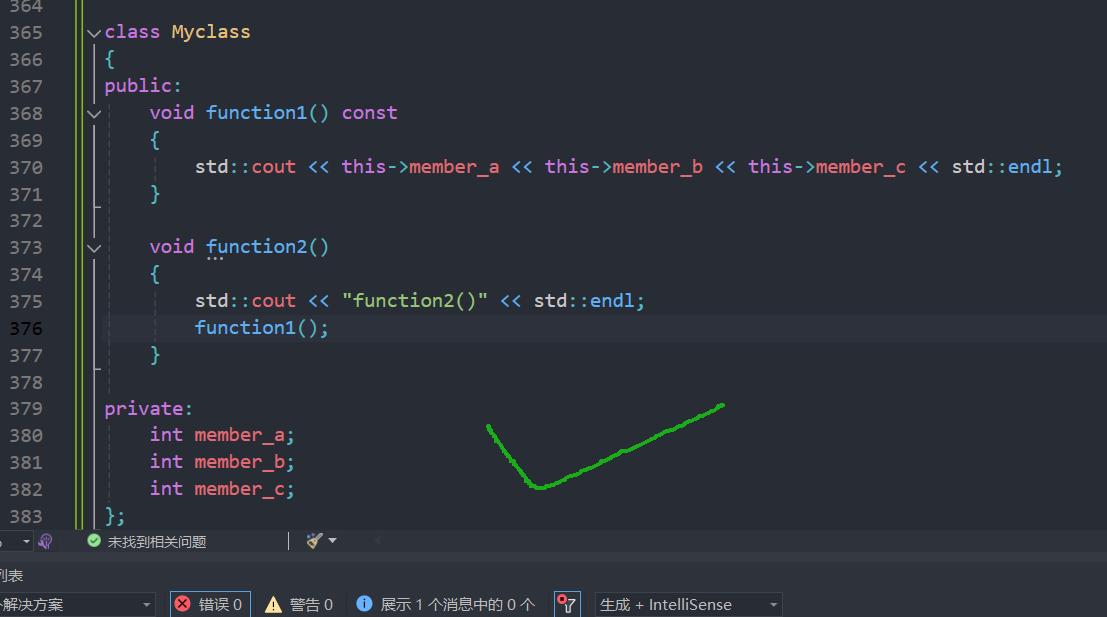This screenshot has width=1107, height=617.
Task: Click the filter icon beside the IntelliSense dropdown
Action: pos(566,602)
